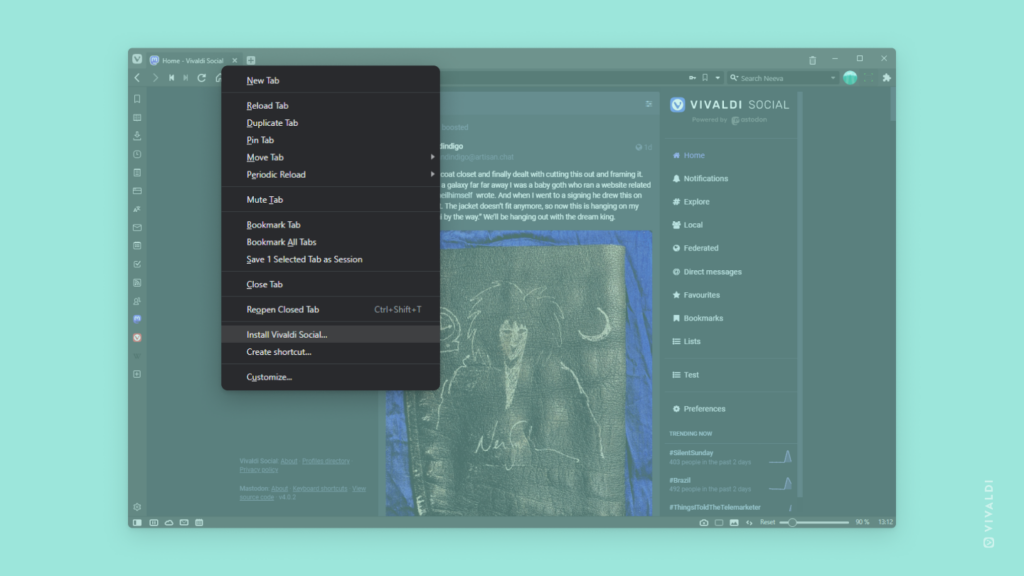1024x576 pixels.
Task: Expand the Move Tab submenu arrow
Action: [432, 157]
